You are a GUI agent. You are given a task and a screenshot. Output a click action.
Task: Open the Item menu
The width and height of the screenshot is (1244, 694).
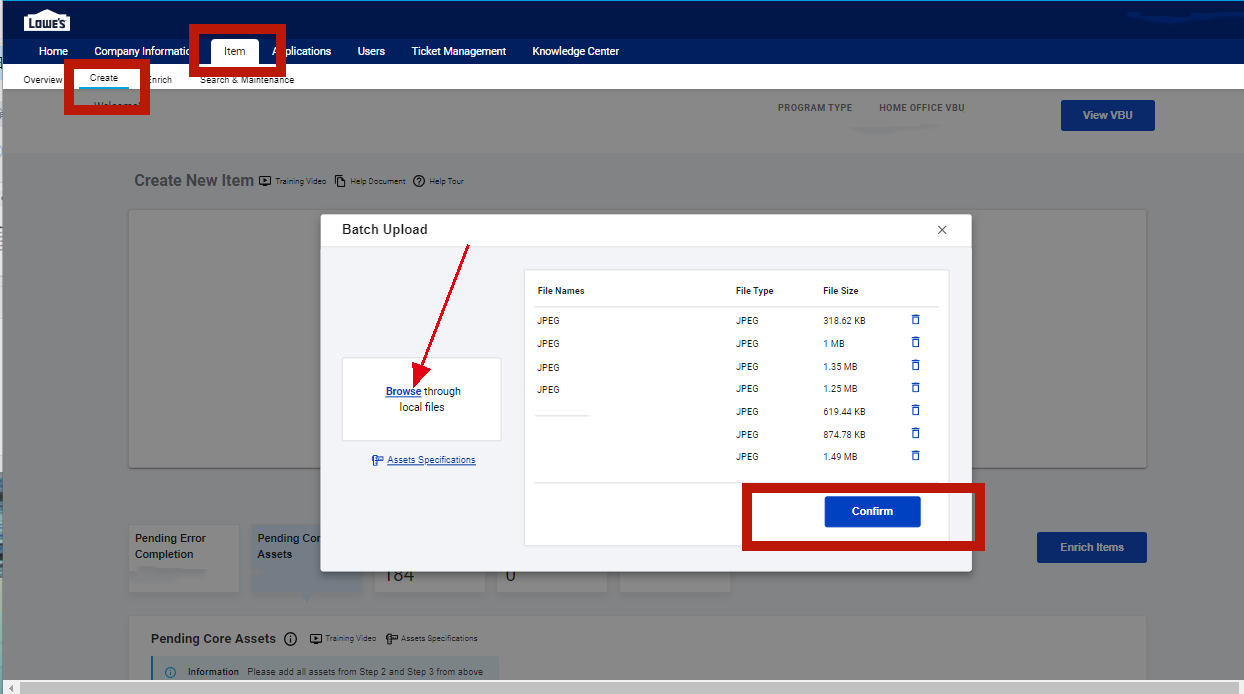pyautogui.click(x=235, y=51)
